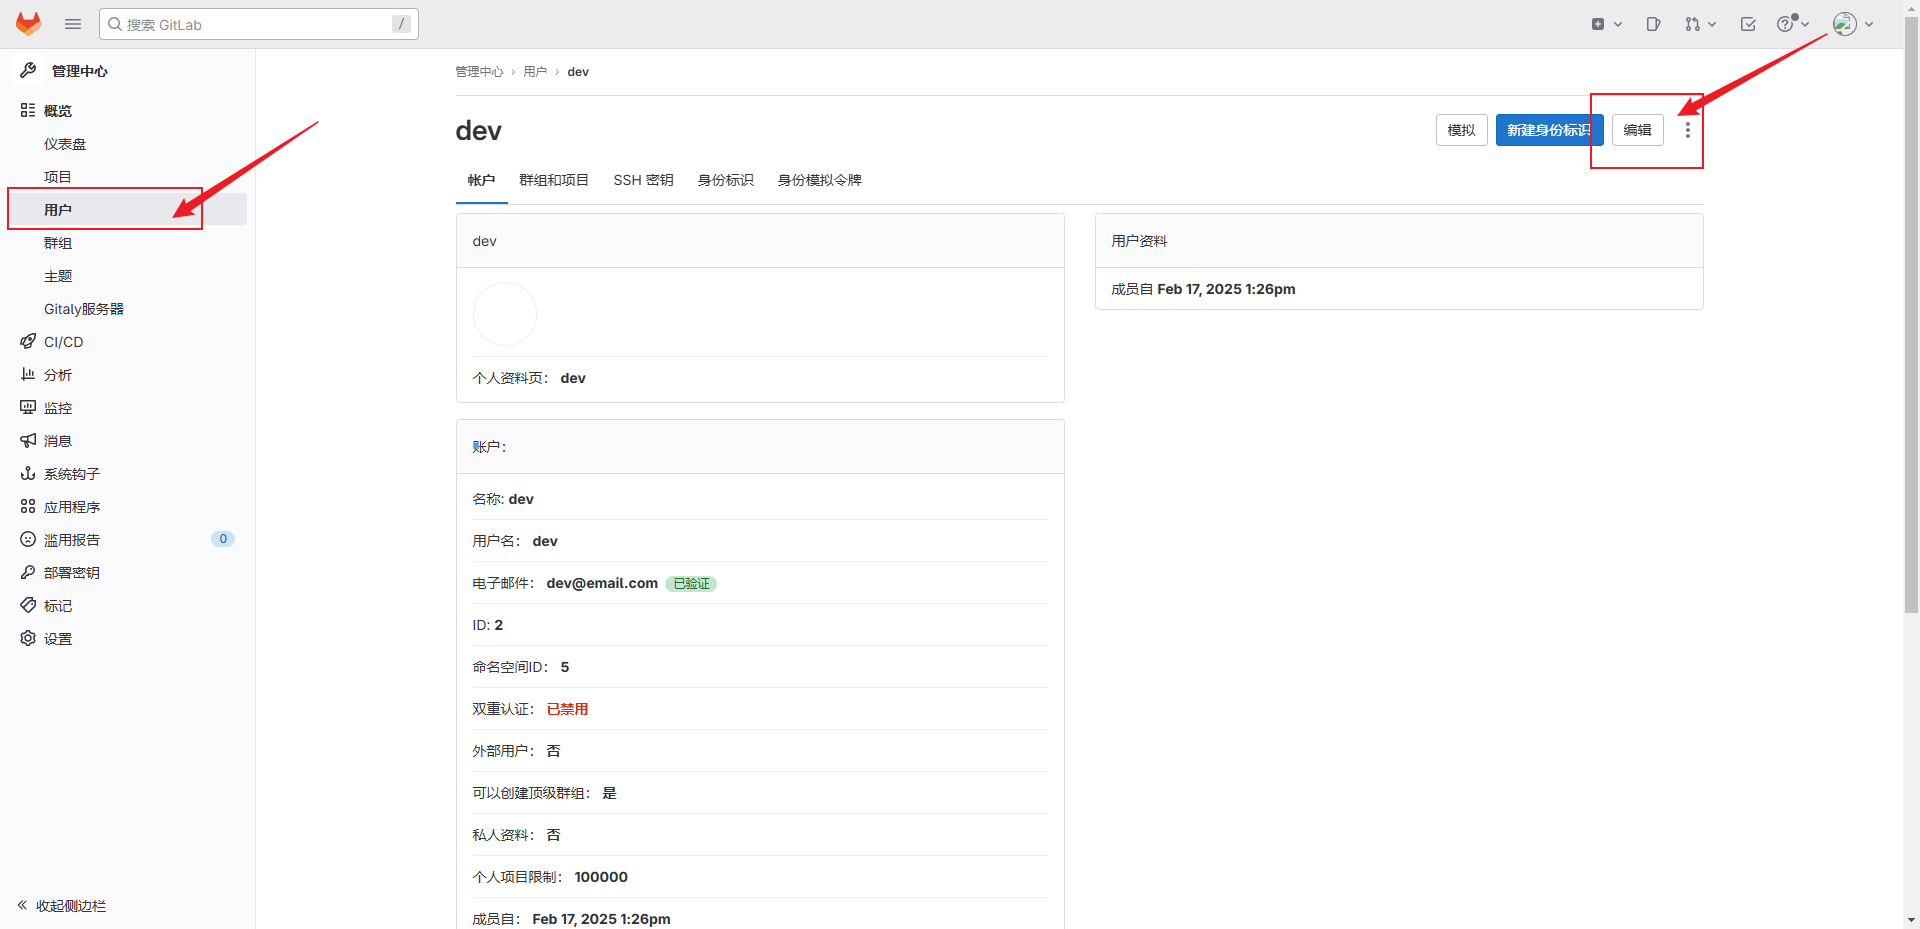Click dev breadcrumb link
The image size is (1920, 929).
[x=578, y=72]
